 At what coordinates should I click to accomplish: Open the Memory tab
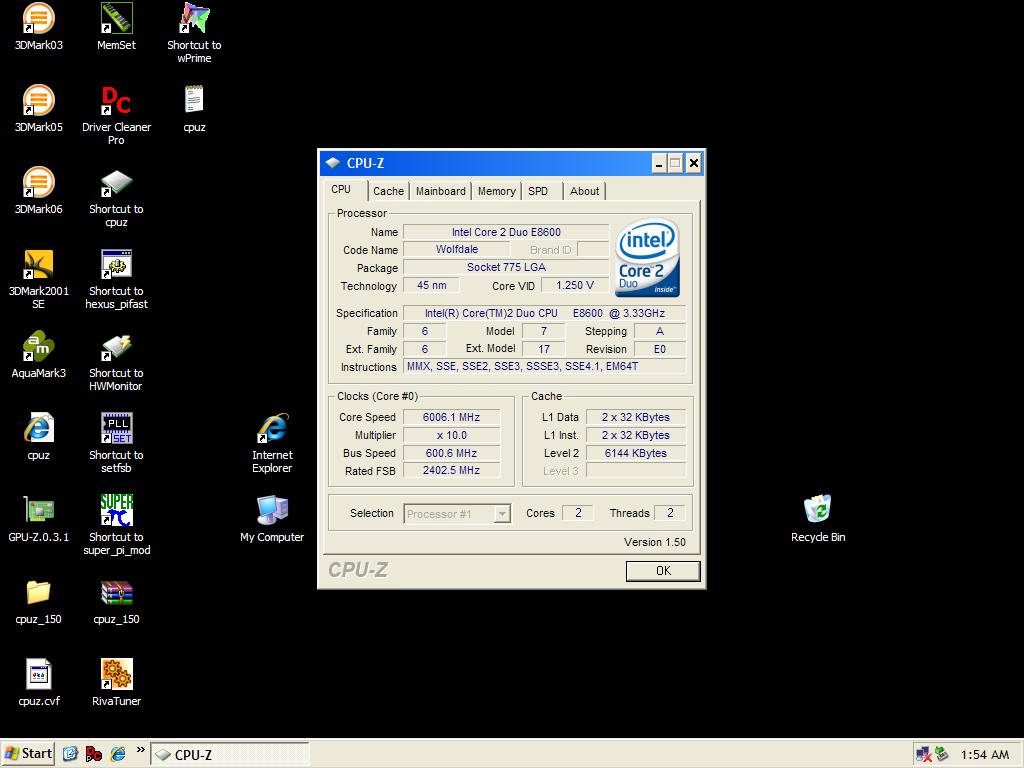point(496,191)
